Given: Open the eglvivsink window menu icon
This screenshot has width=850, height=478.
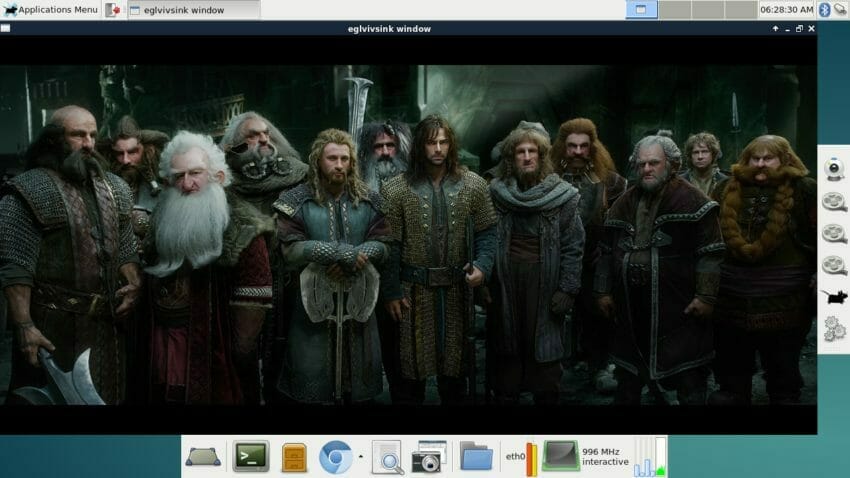Looking at the screenshot, I should coord(5,29).
